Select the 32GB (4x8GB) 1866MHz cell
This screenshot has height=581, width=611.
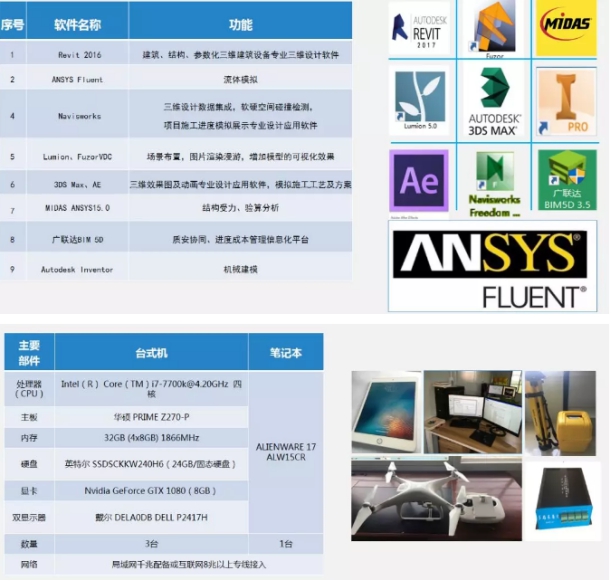tap(151, 438)
